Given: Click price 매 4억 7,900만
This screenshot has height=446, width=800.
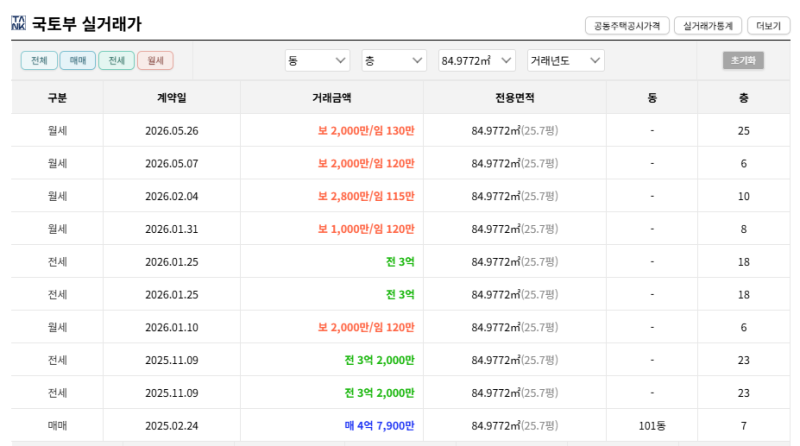Looking at the screenshot, I should coord(380,426).
